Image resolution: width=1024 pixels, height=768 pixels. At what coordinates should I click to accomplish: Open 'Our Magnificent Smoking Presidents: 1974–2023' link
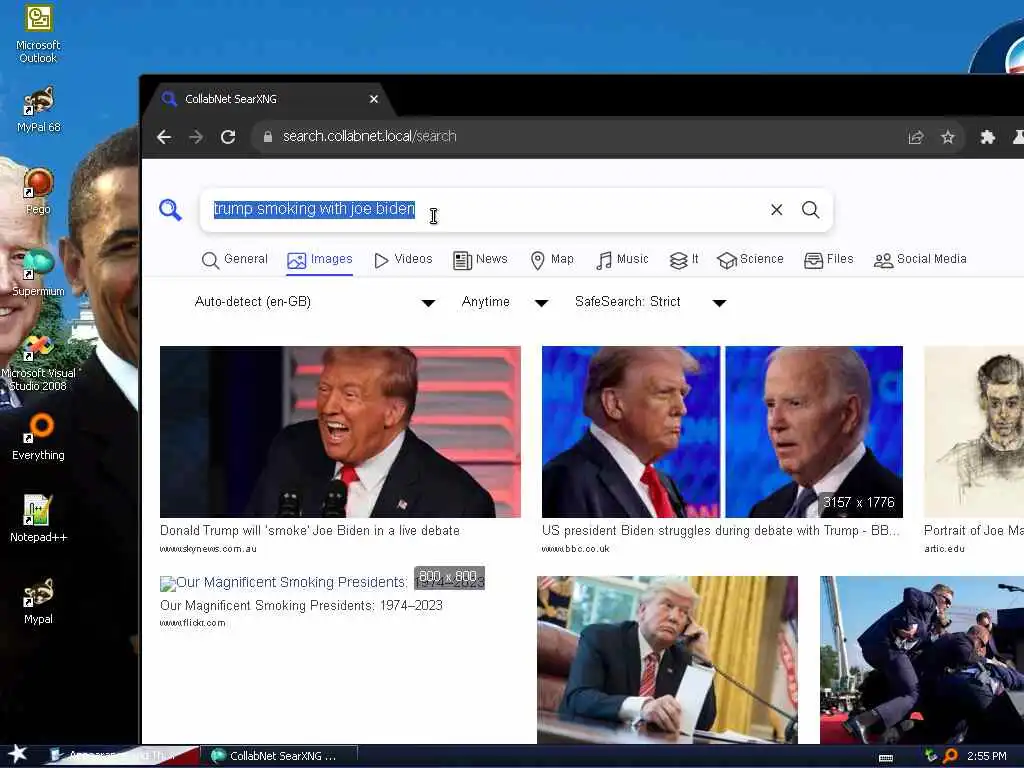coord(301,605)
